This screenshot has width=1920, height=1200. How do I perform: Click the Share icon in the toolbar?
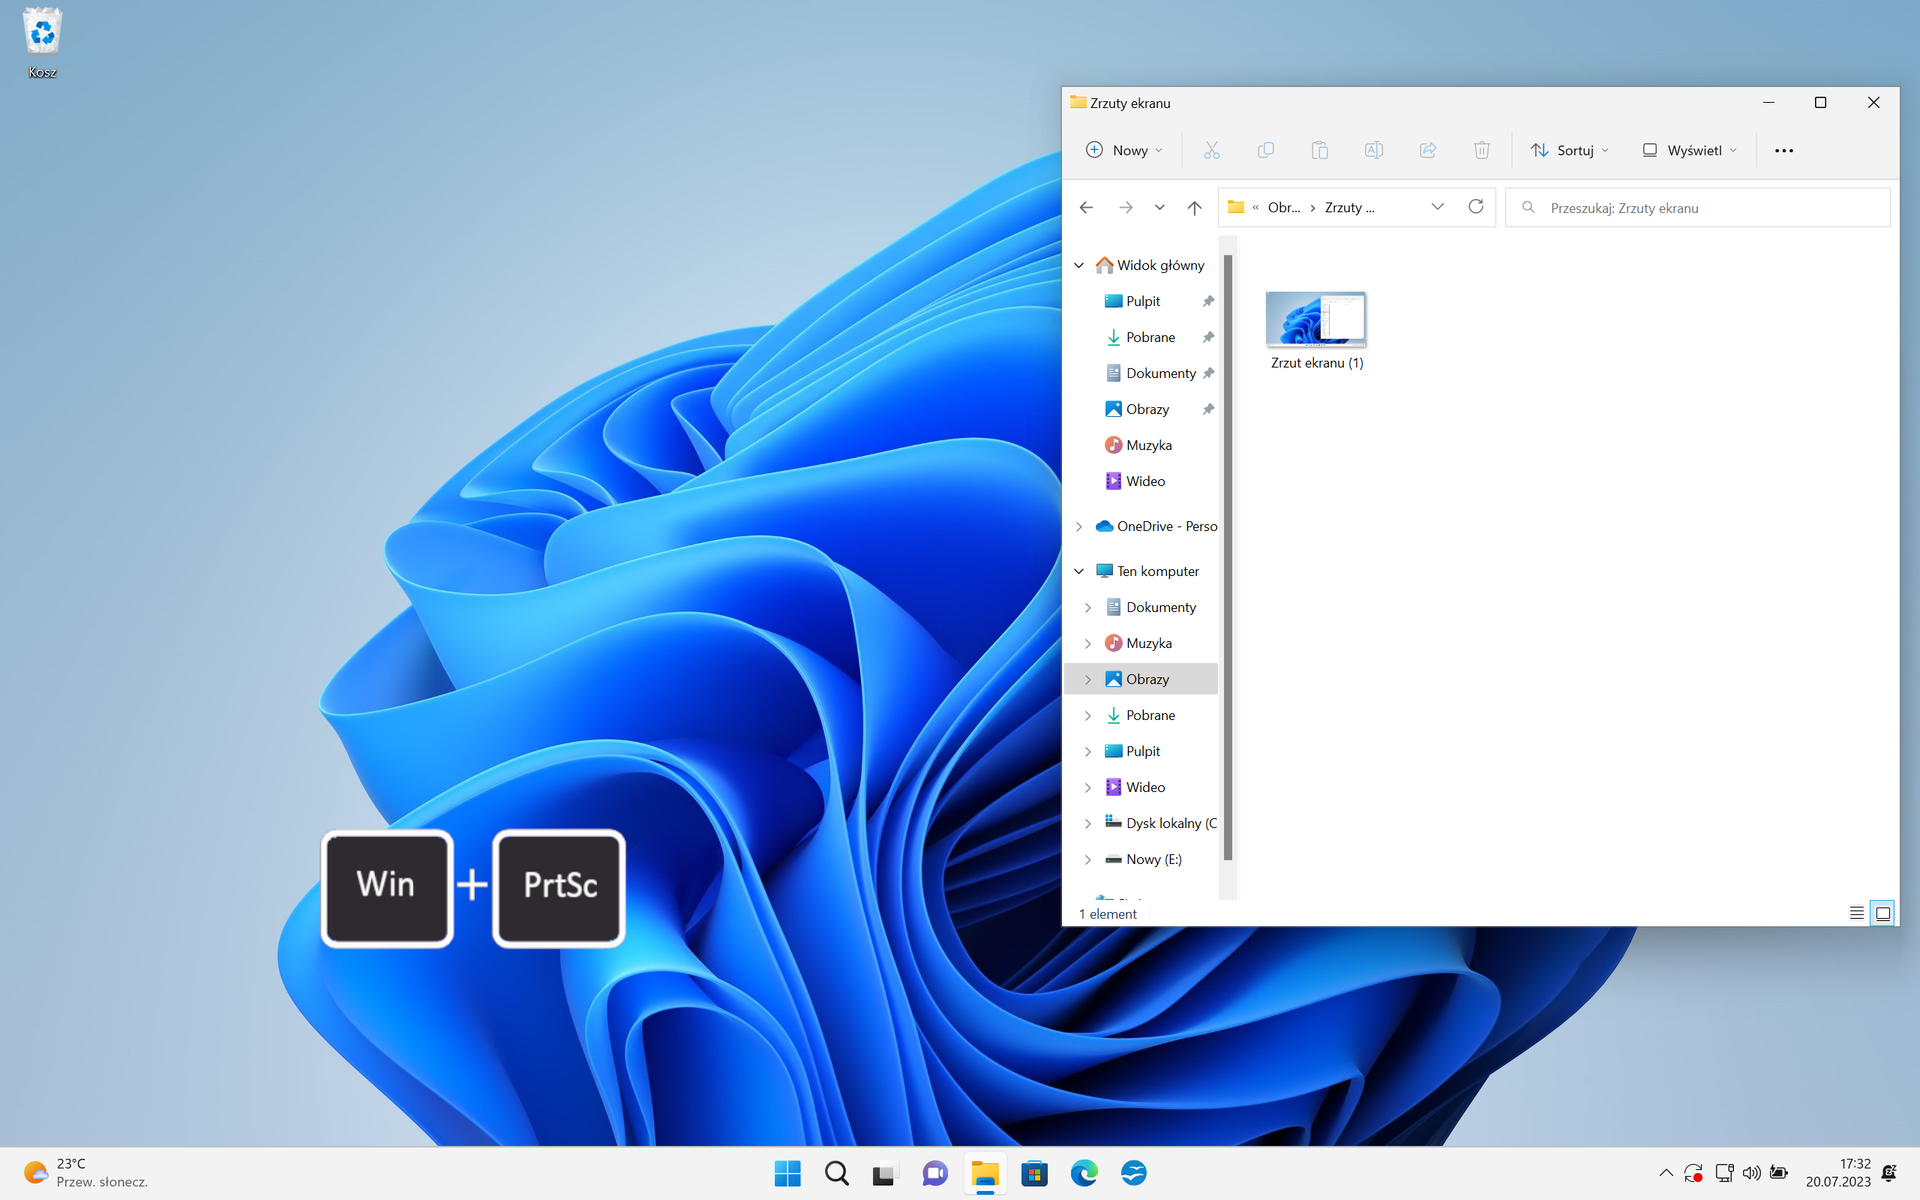coord(1427,149)
